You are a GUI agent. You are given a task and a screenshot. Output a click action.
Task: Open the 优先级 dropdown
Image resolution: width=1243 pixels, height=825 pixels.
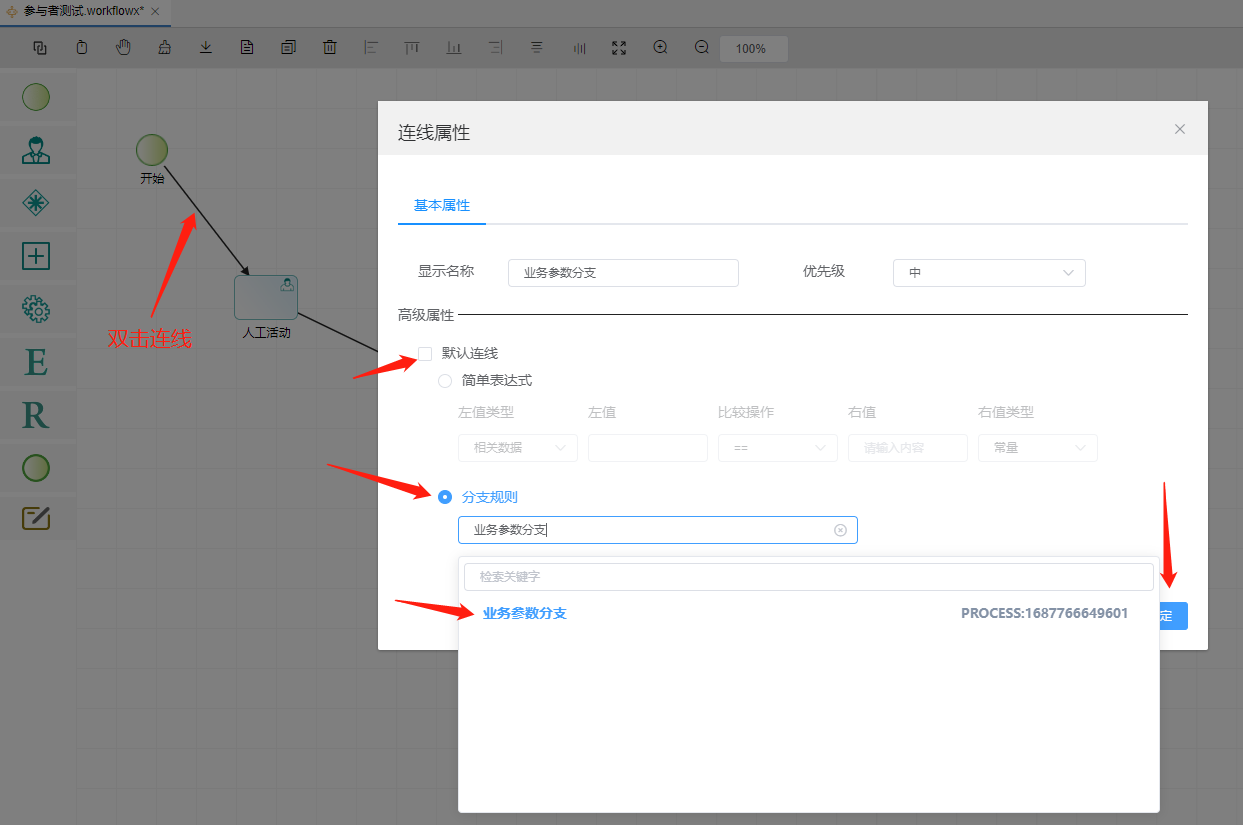tap(988, 273)
